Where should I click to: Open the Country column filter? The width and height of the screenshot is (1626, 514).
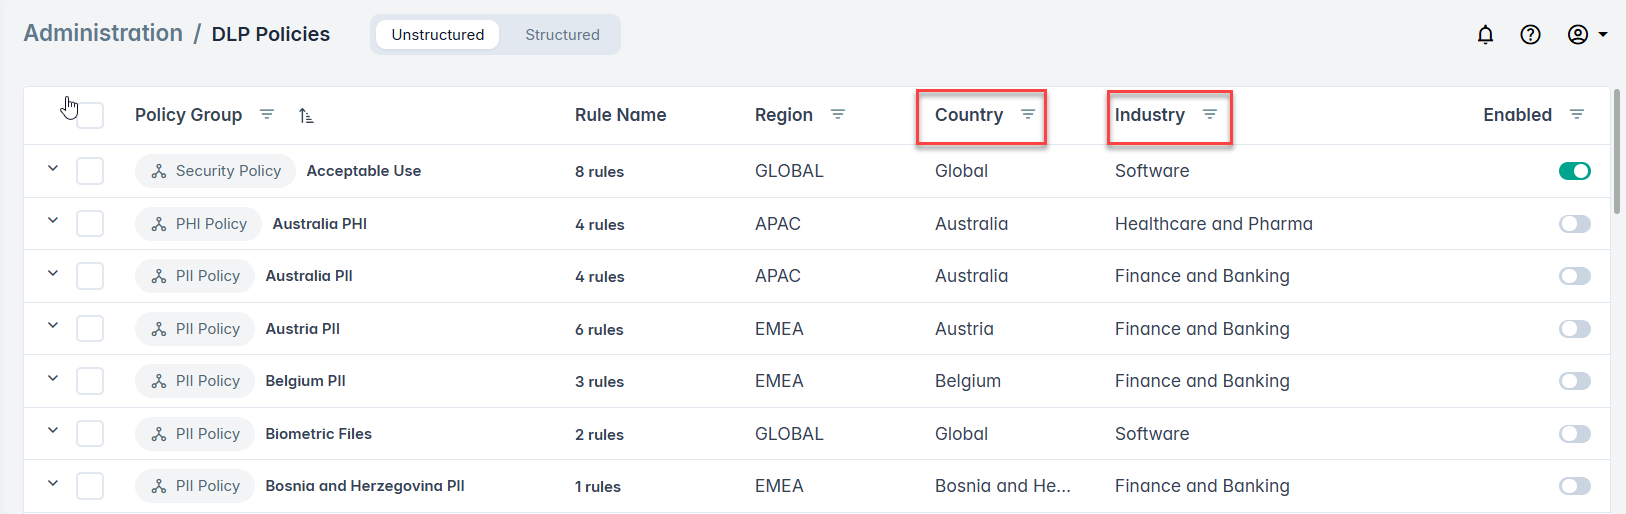click(1027, 115)
